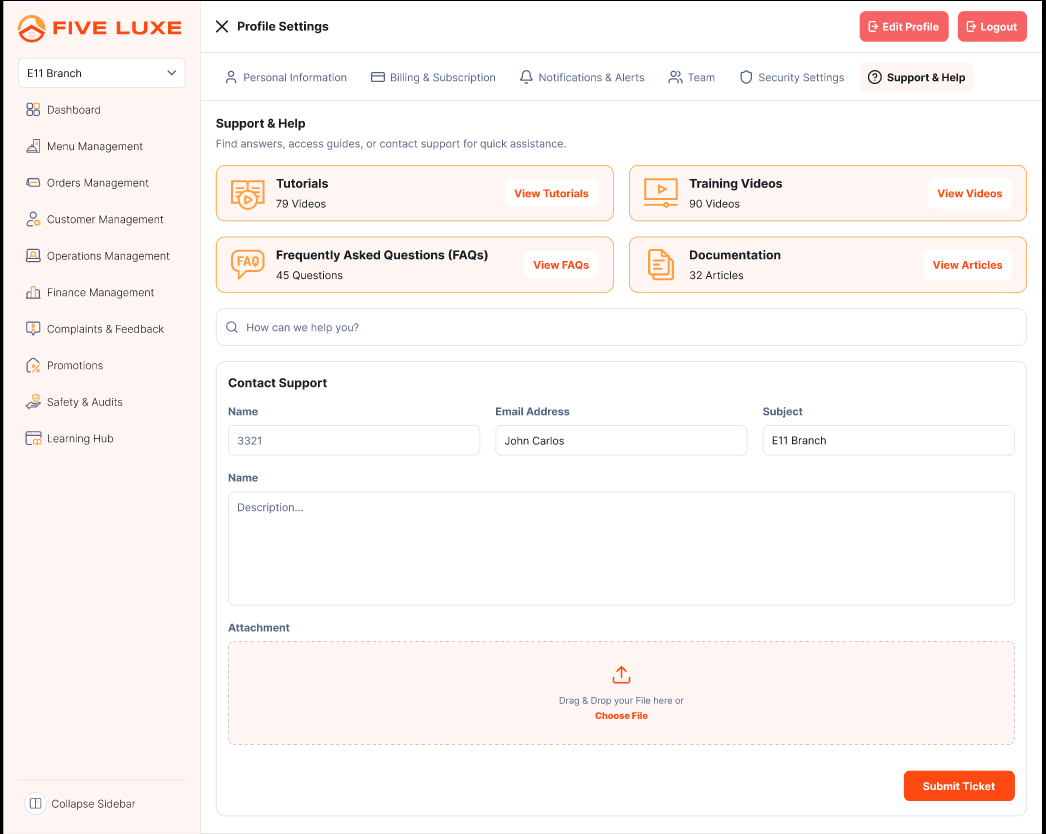Viewport: 1046px width, 834px height.
Task: Click the View Tutorials button
Action: click(551, 194)
